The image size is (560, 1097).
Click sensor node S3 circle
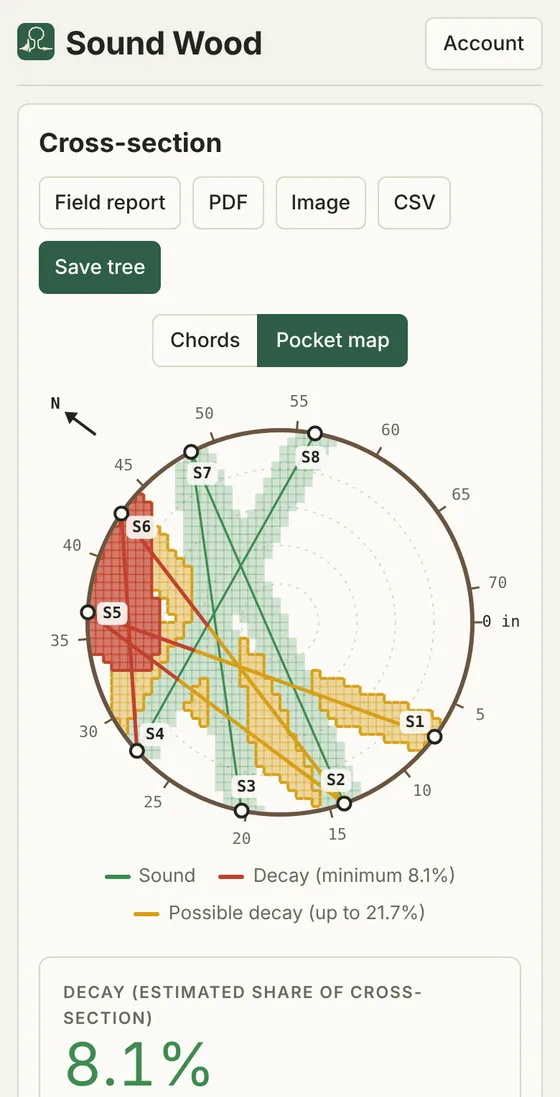[x=242, y=811]
